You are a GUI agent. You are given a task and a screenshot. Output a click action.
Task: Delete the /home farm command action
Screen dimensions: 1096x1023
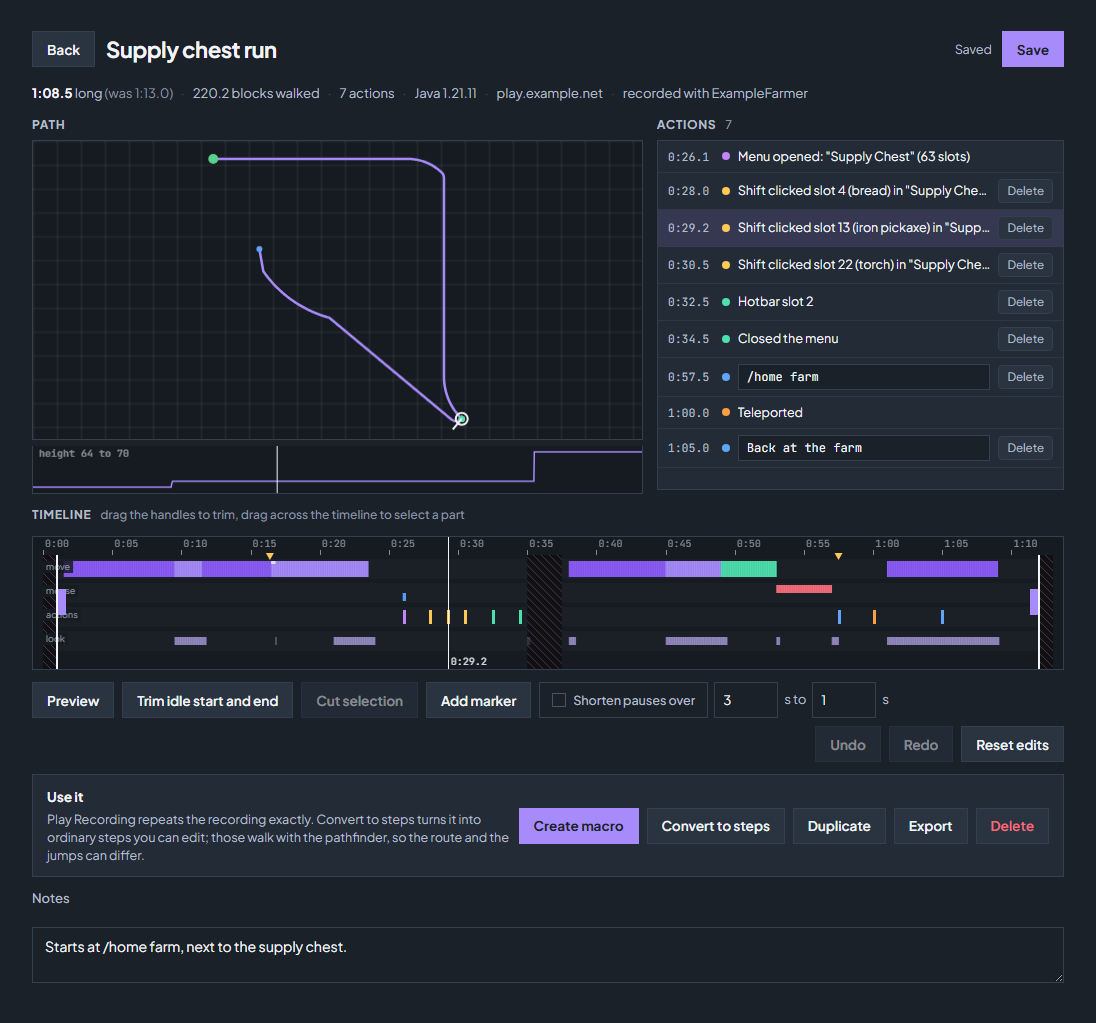1025,377
